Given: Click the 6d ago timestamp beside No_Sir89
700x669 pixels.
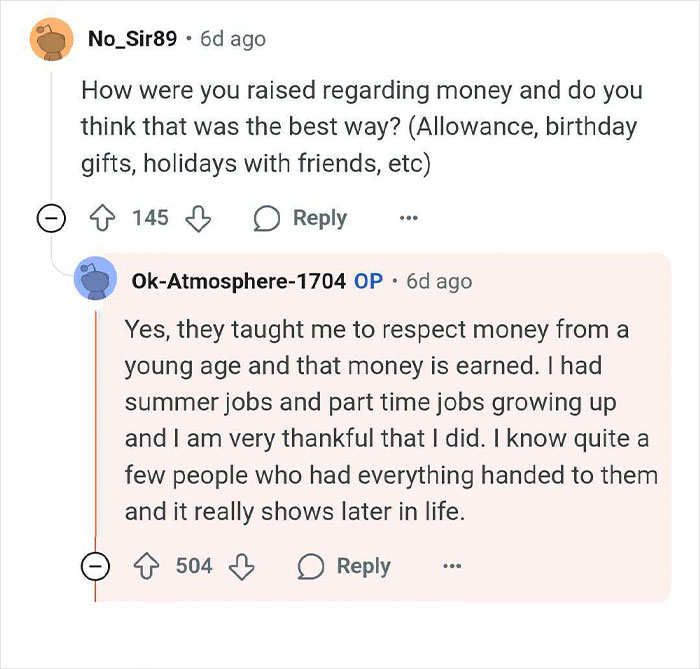Looking at the screenshot, I should coord(233,39).
